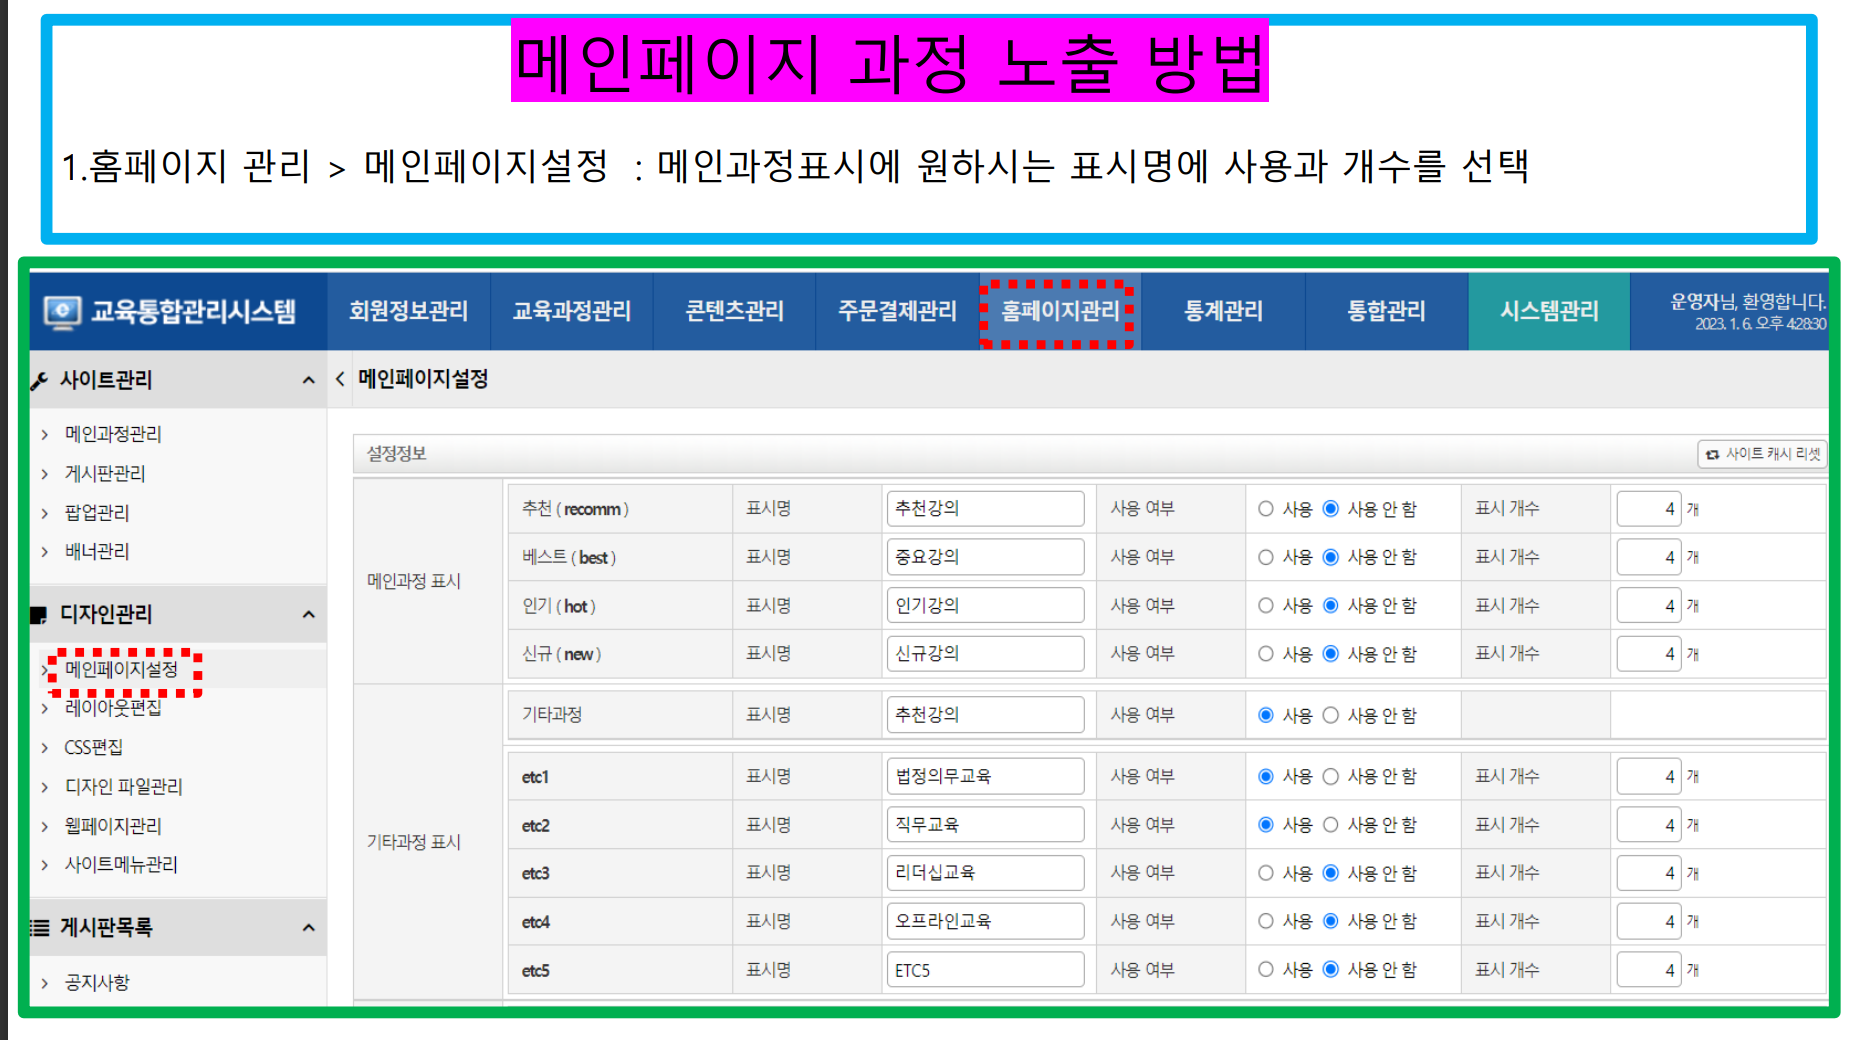
Task: Open the 홈페이지관리 top menu
Action: [1059, 312]
